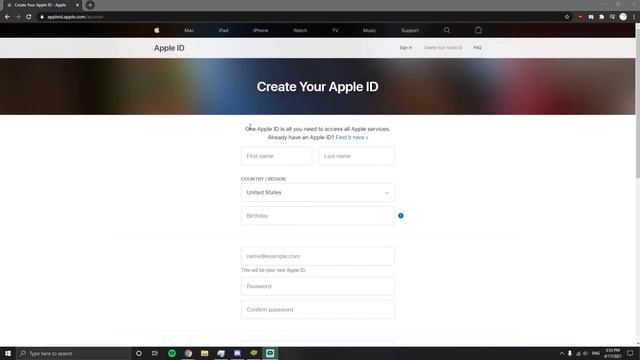Click the browser address bar URL
The height and width of the screenshot is (360, 640).
[75, 17]
